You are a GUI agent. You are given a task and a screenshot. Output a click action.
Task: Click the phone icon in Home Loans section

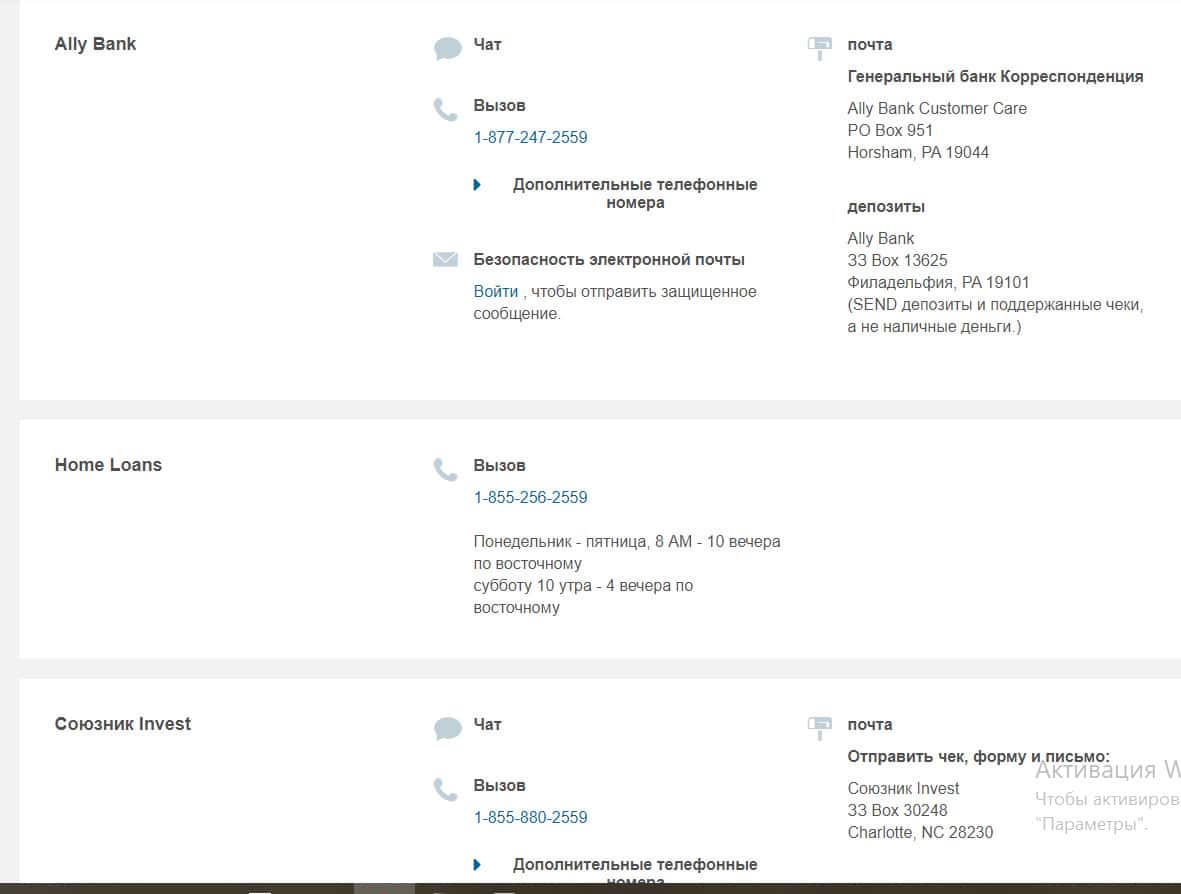[x=445, y=469]
